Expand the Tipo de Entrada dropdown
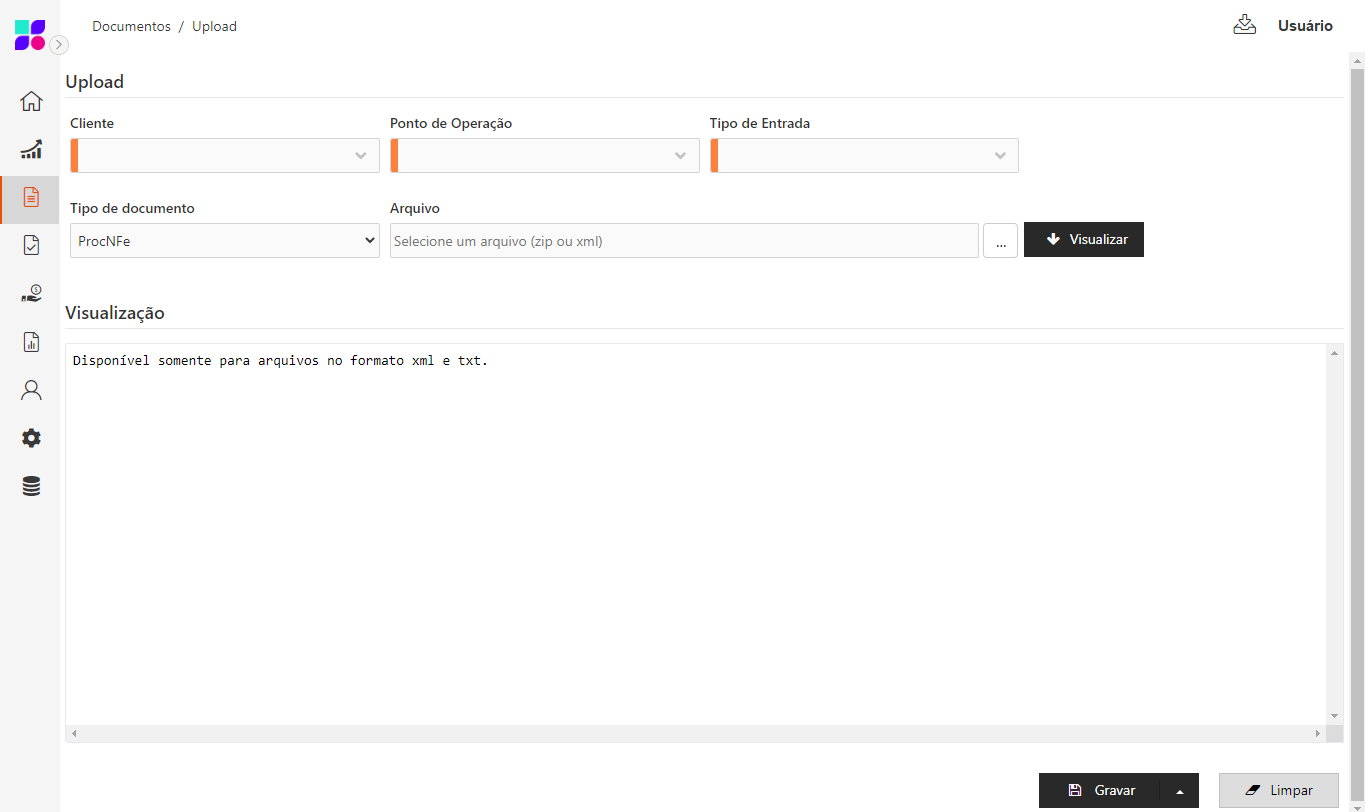The width and height of the screenshot is (1365, 812). pos(865,156)
